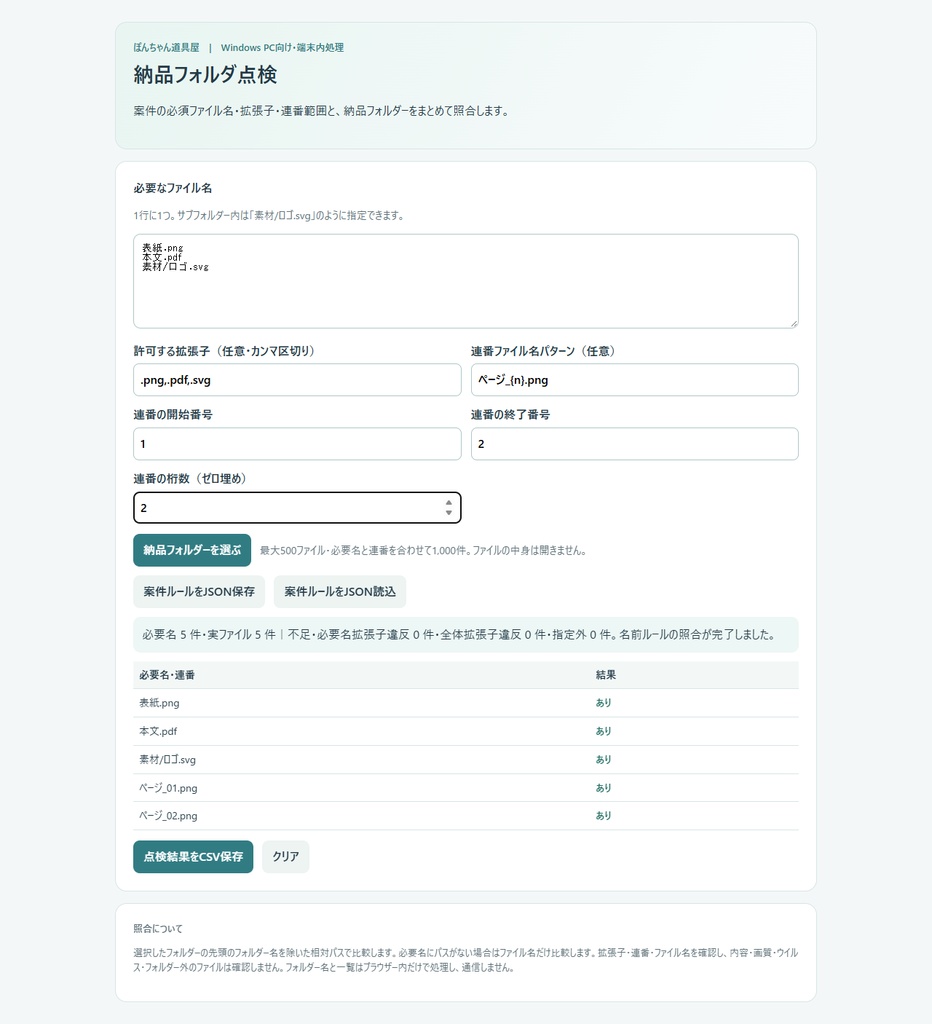Click the 必要なファイル名 label
Viewport: 932px width, 1024px height.
pos(173,188)
